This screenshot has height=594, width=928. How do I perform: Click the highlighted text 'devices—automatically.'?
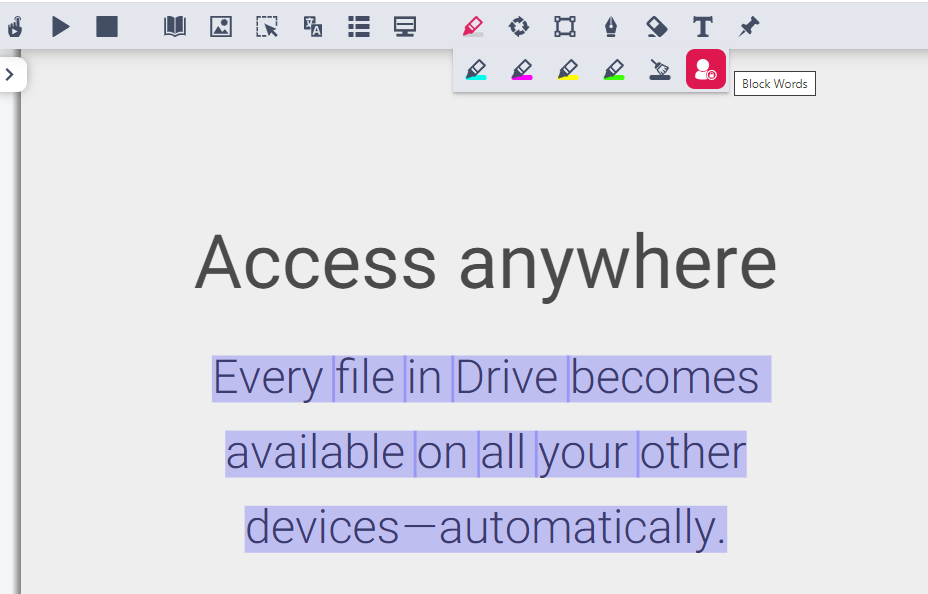486,529
